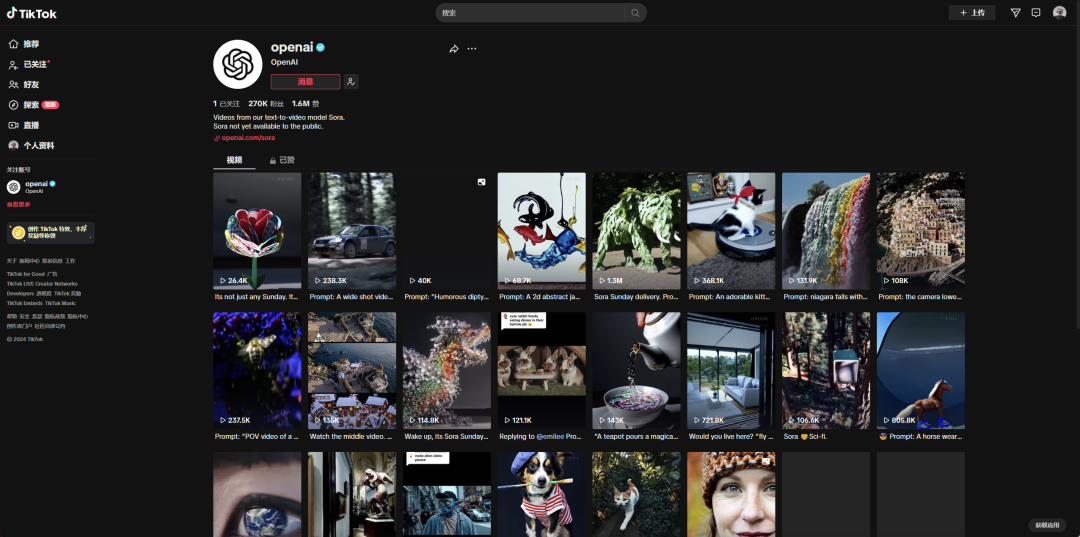
Task: Click the red 消息 message button
Action: coord(305,82)
